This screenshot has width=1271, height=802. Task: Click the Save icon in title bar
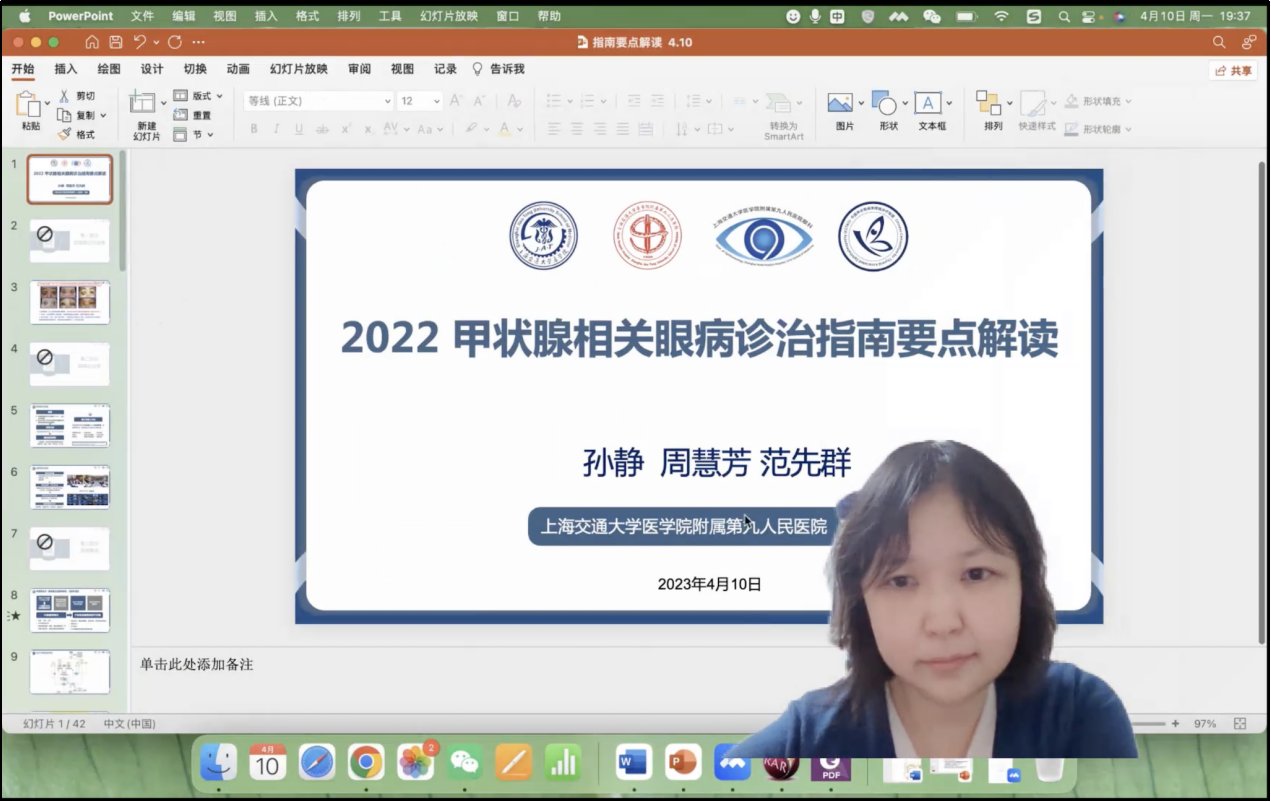coord(116,42)
